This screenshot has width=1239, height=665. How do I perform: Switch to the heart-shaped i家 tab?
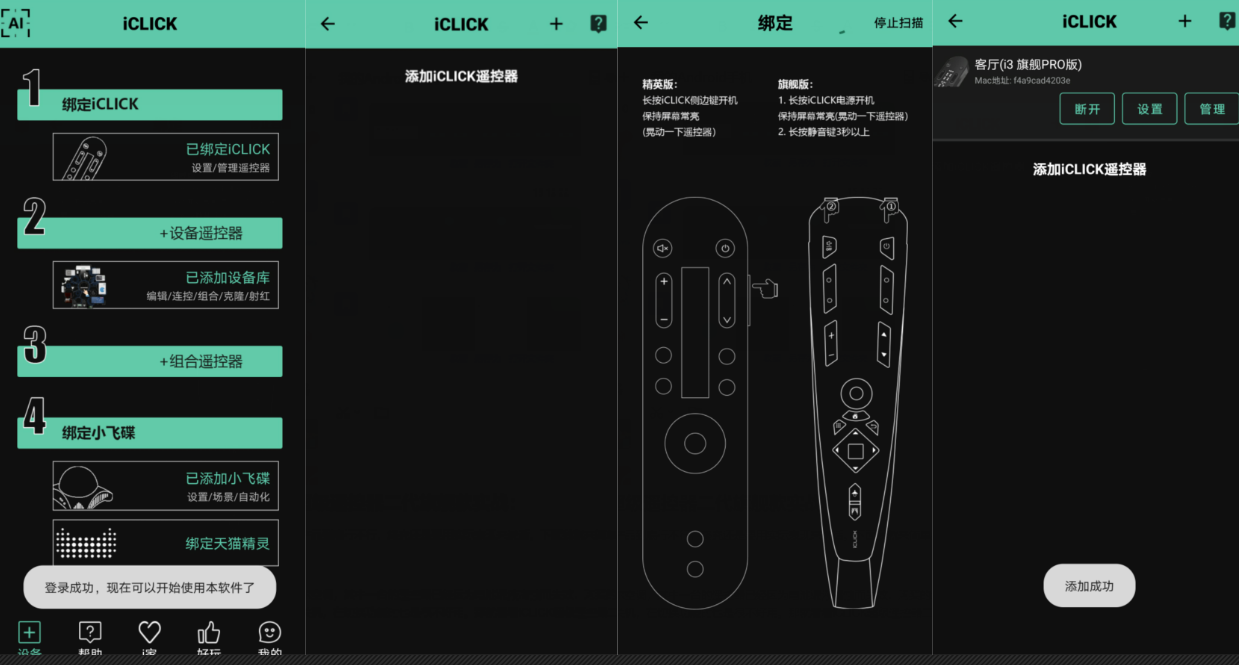click(x=148, y=632)
